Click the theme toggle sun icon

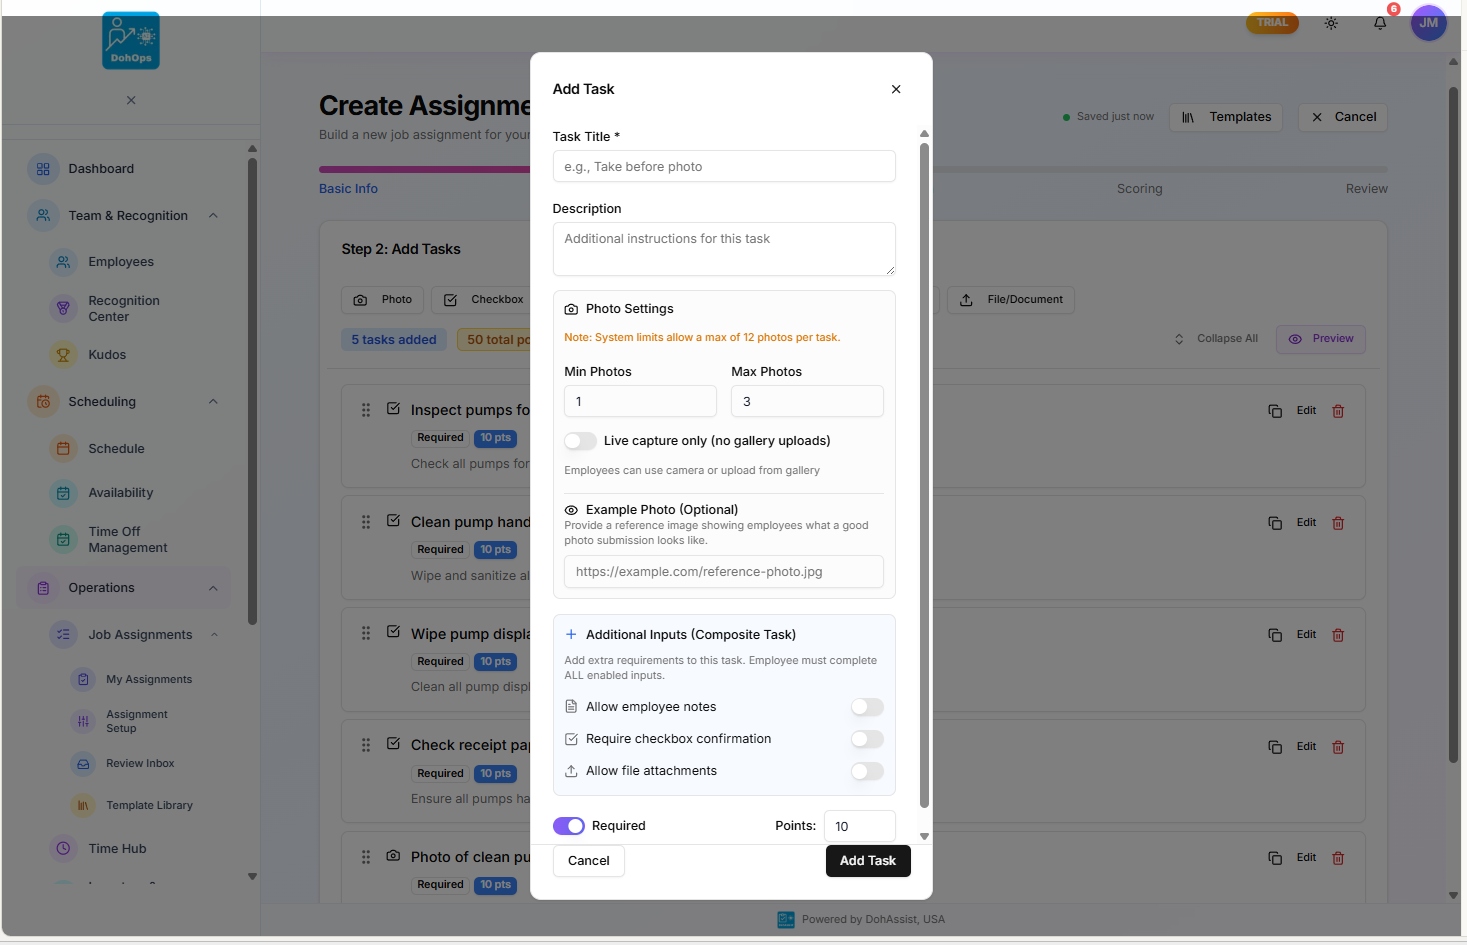(1331, 23)
